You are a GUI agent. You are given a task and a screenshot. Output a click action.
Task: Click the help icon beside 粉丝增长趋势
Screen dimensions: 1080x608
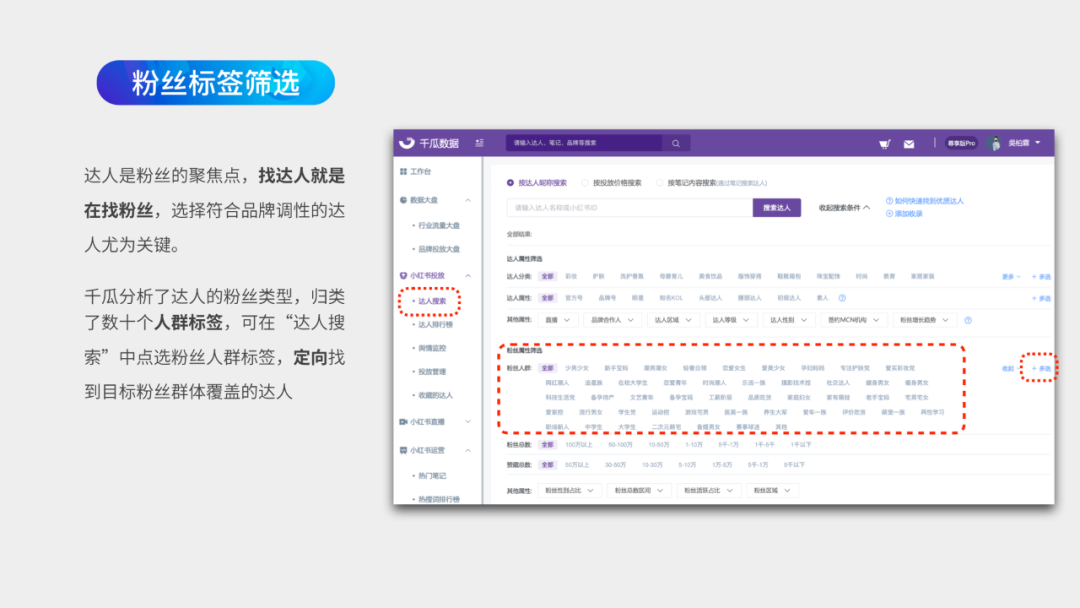[x=967, y=320]
